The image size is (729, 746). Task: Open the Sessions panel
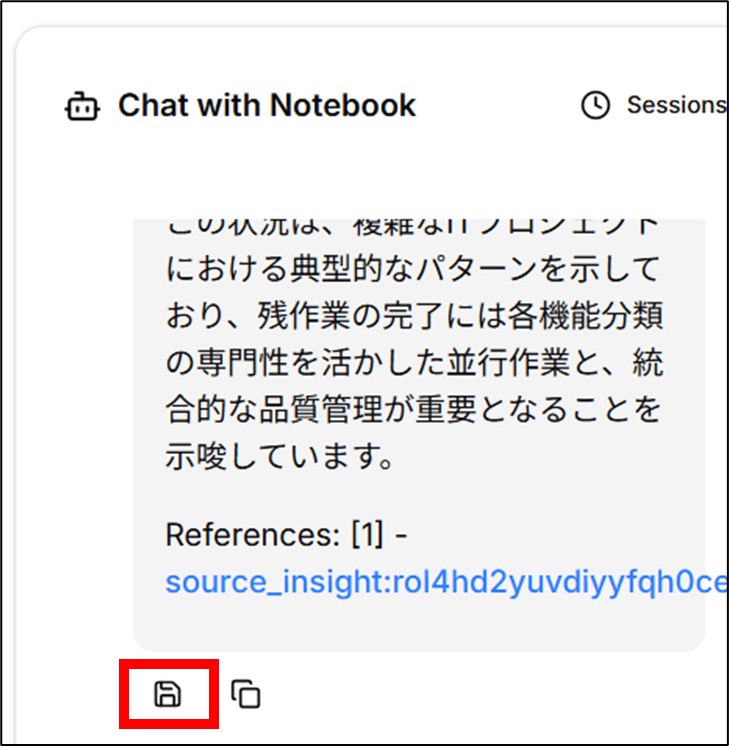click(654, 105)
